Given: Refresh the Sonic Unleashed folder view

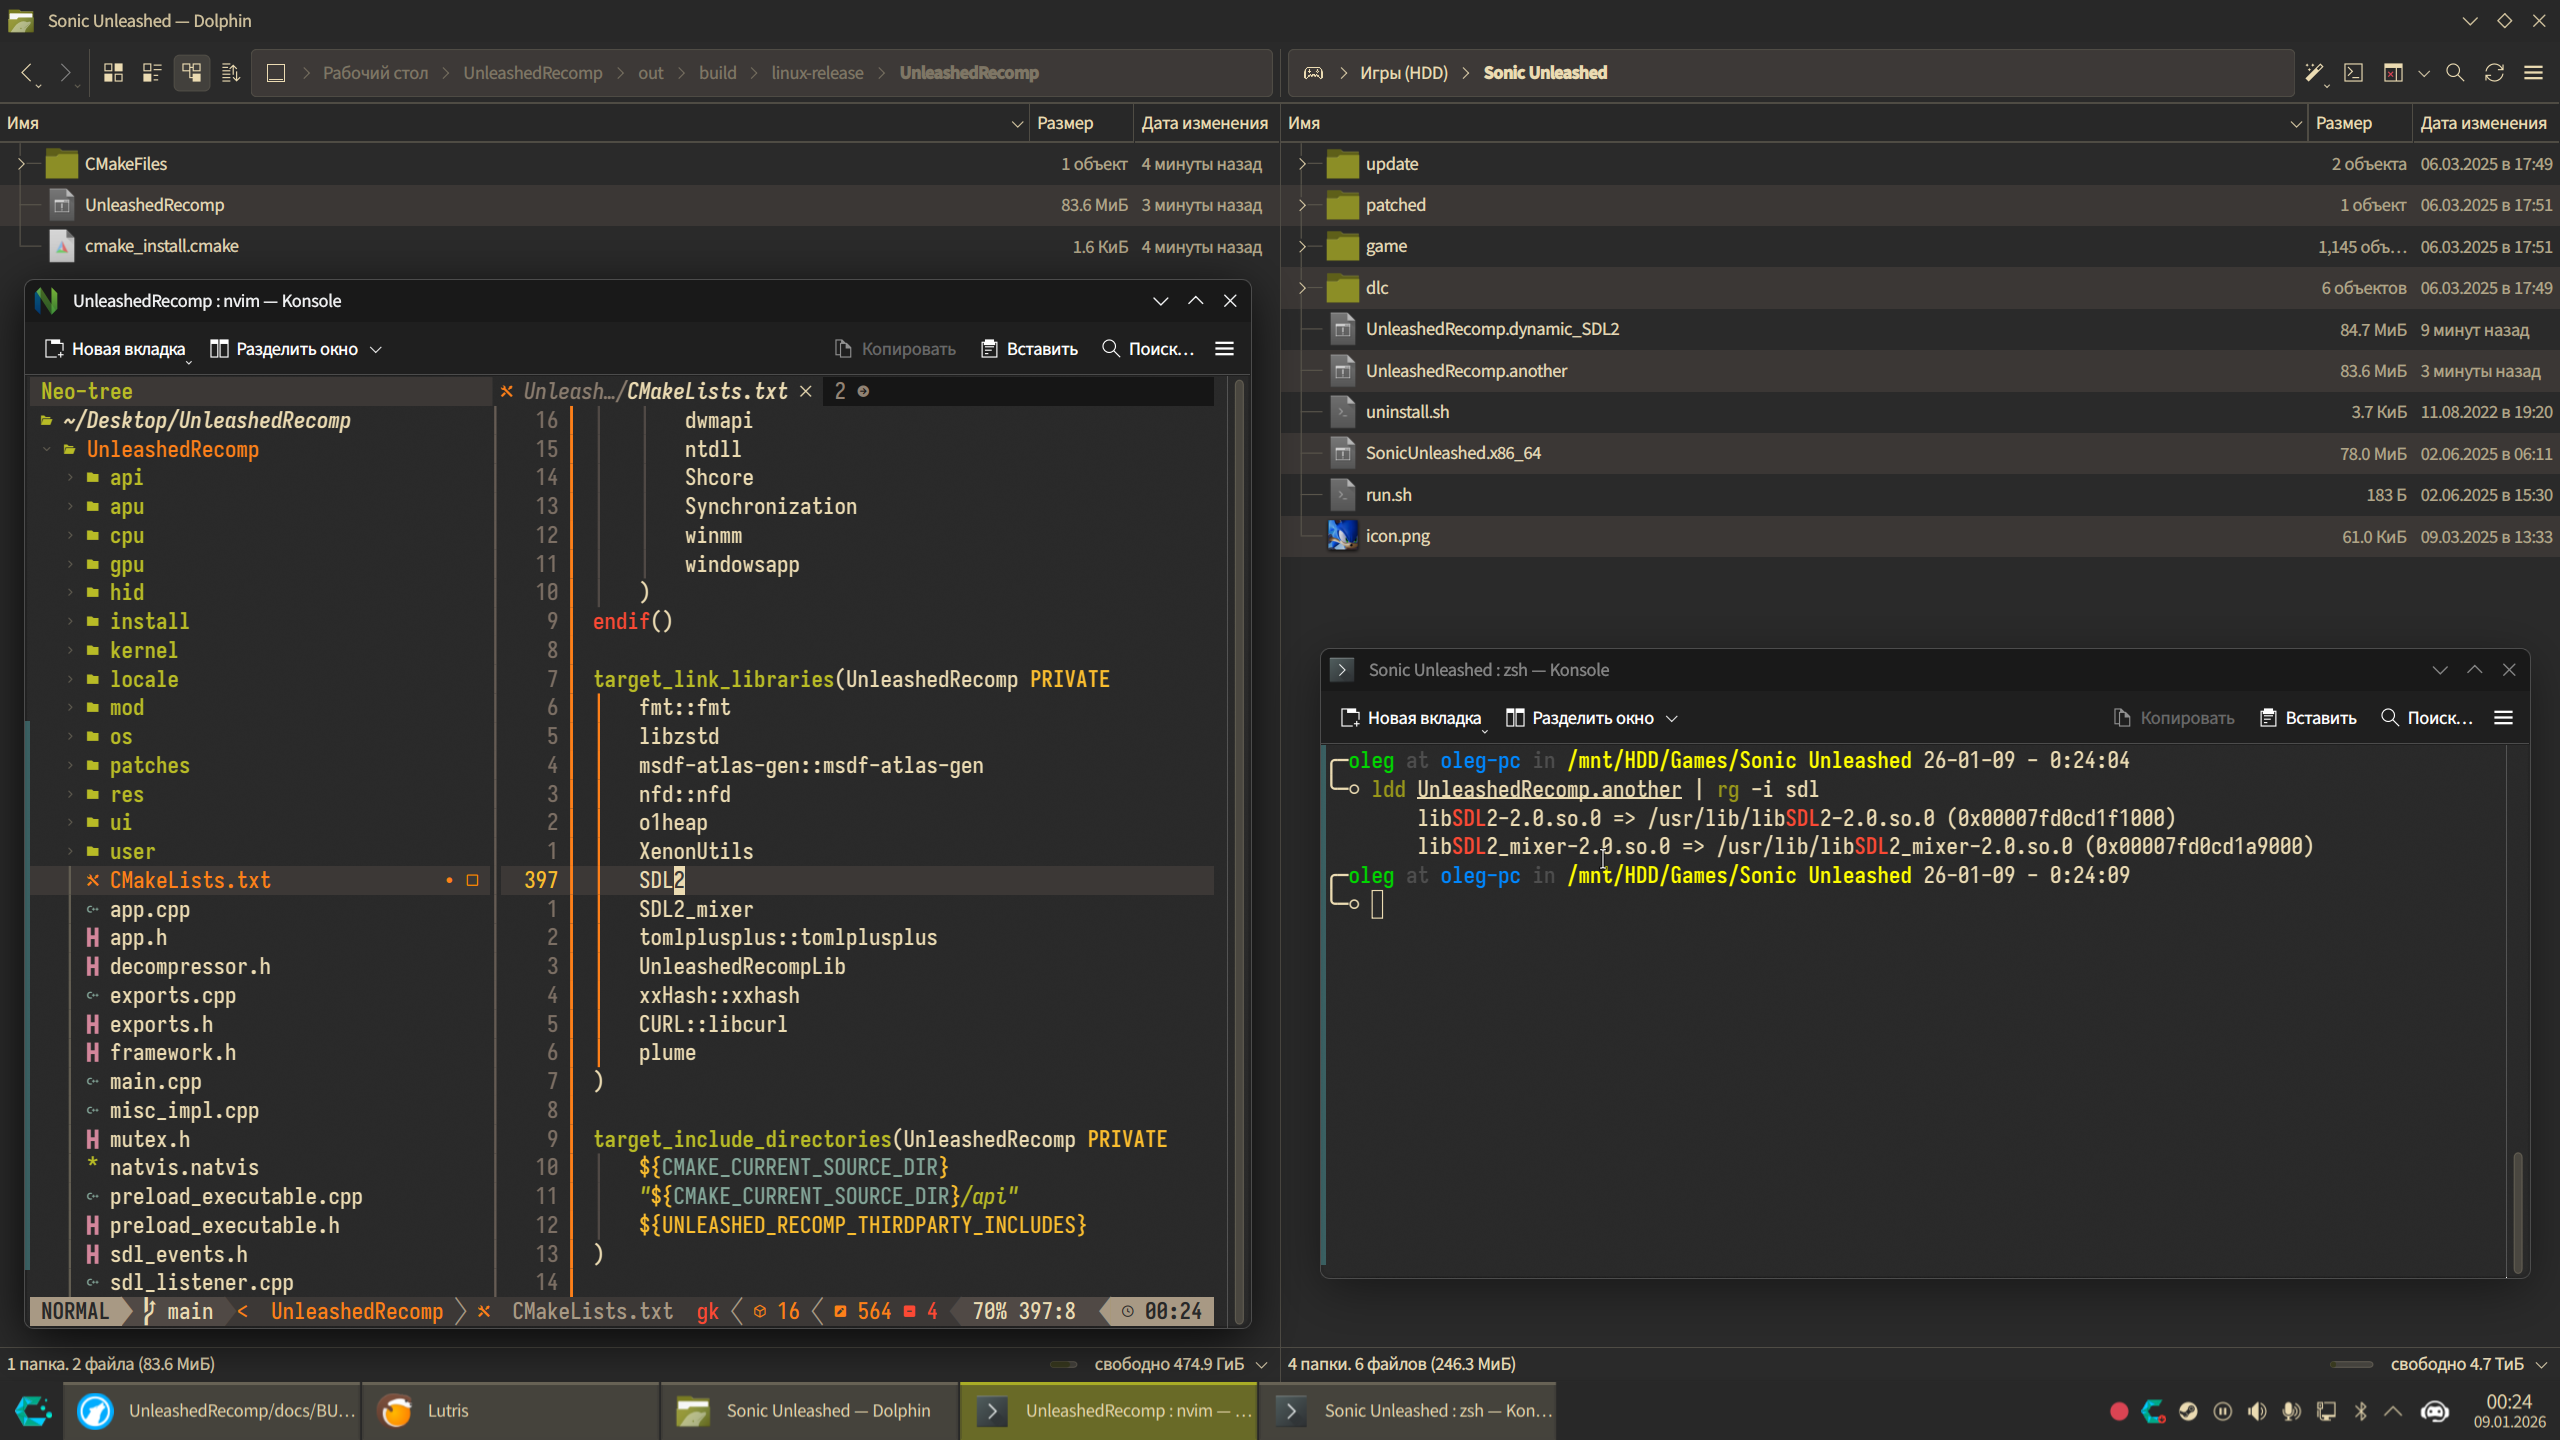Looking at the screenshot, I should pos(2494,73).
